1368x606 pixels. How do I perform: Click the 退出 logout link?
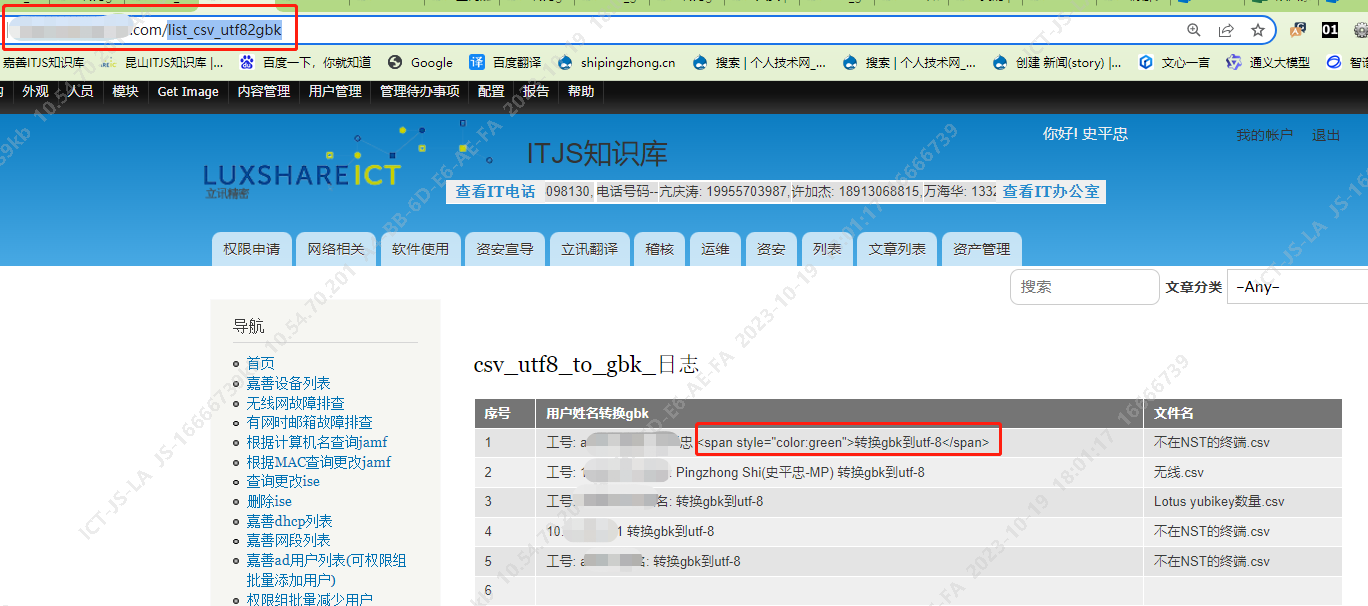coord(1326,135)
